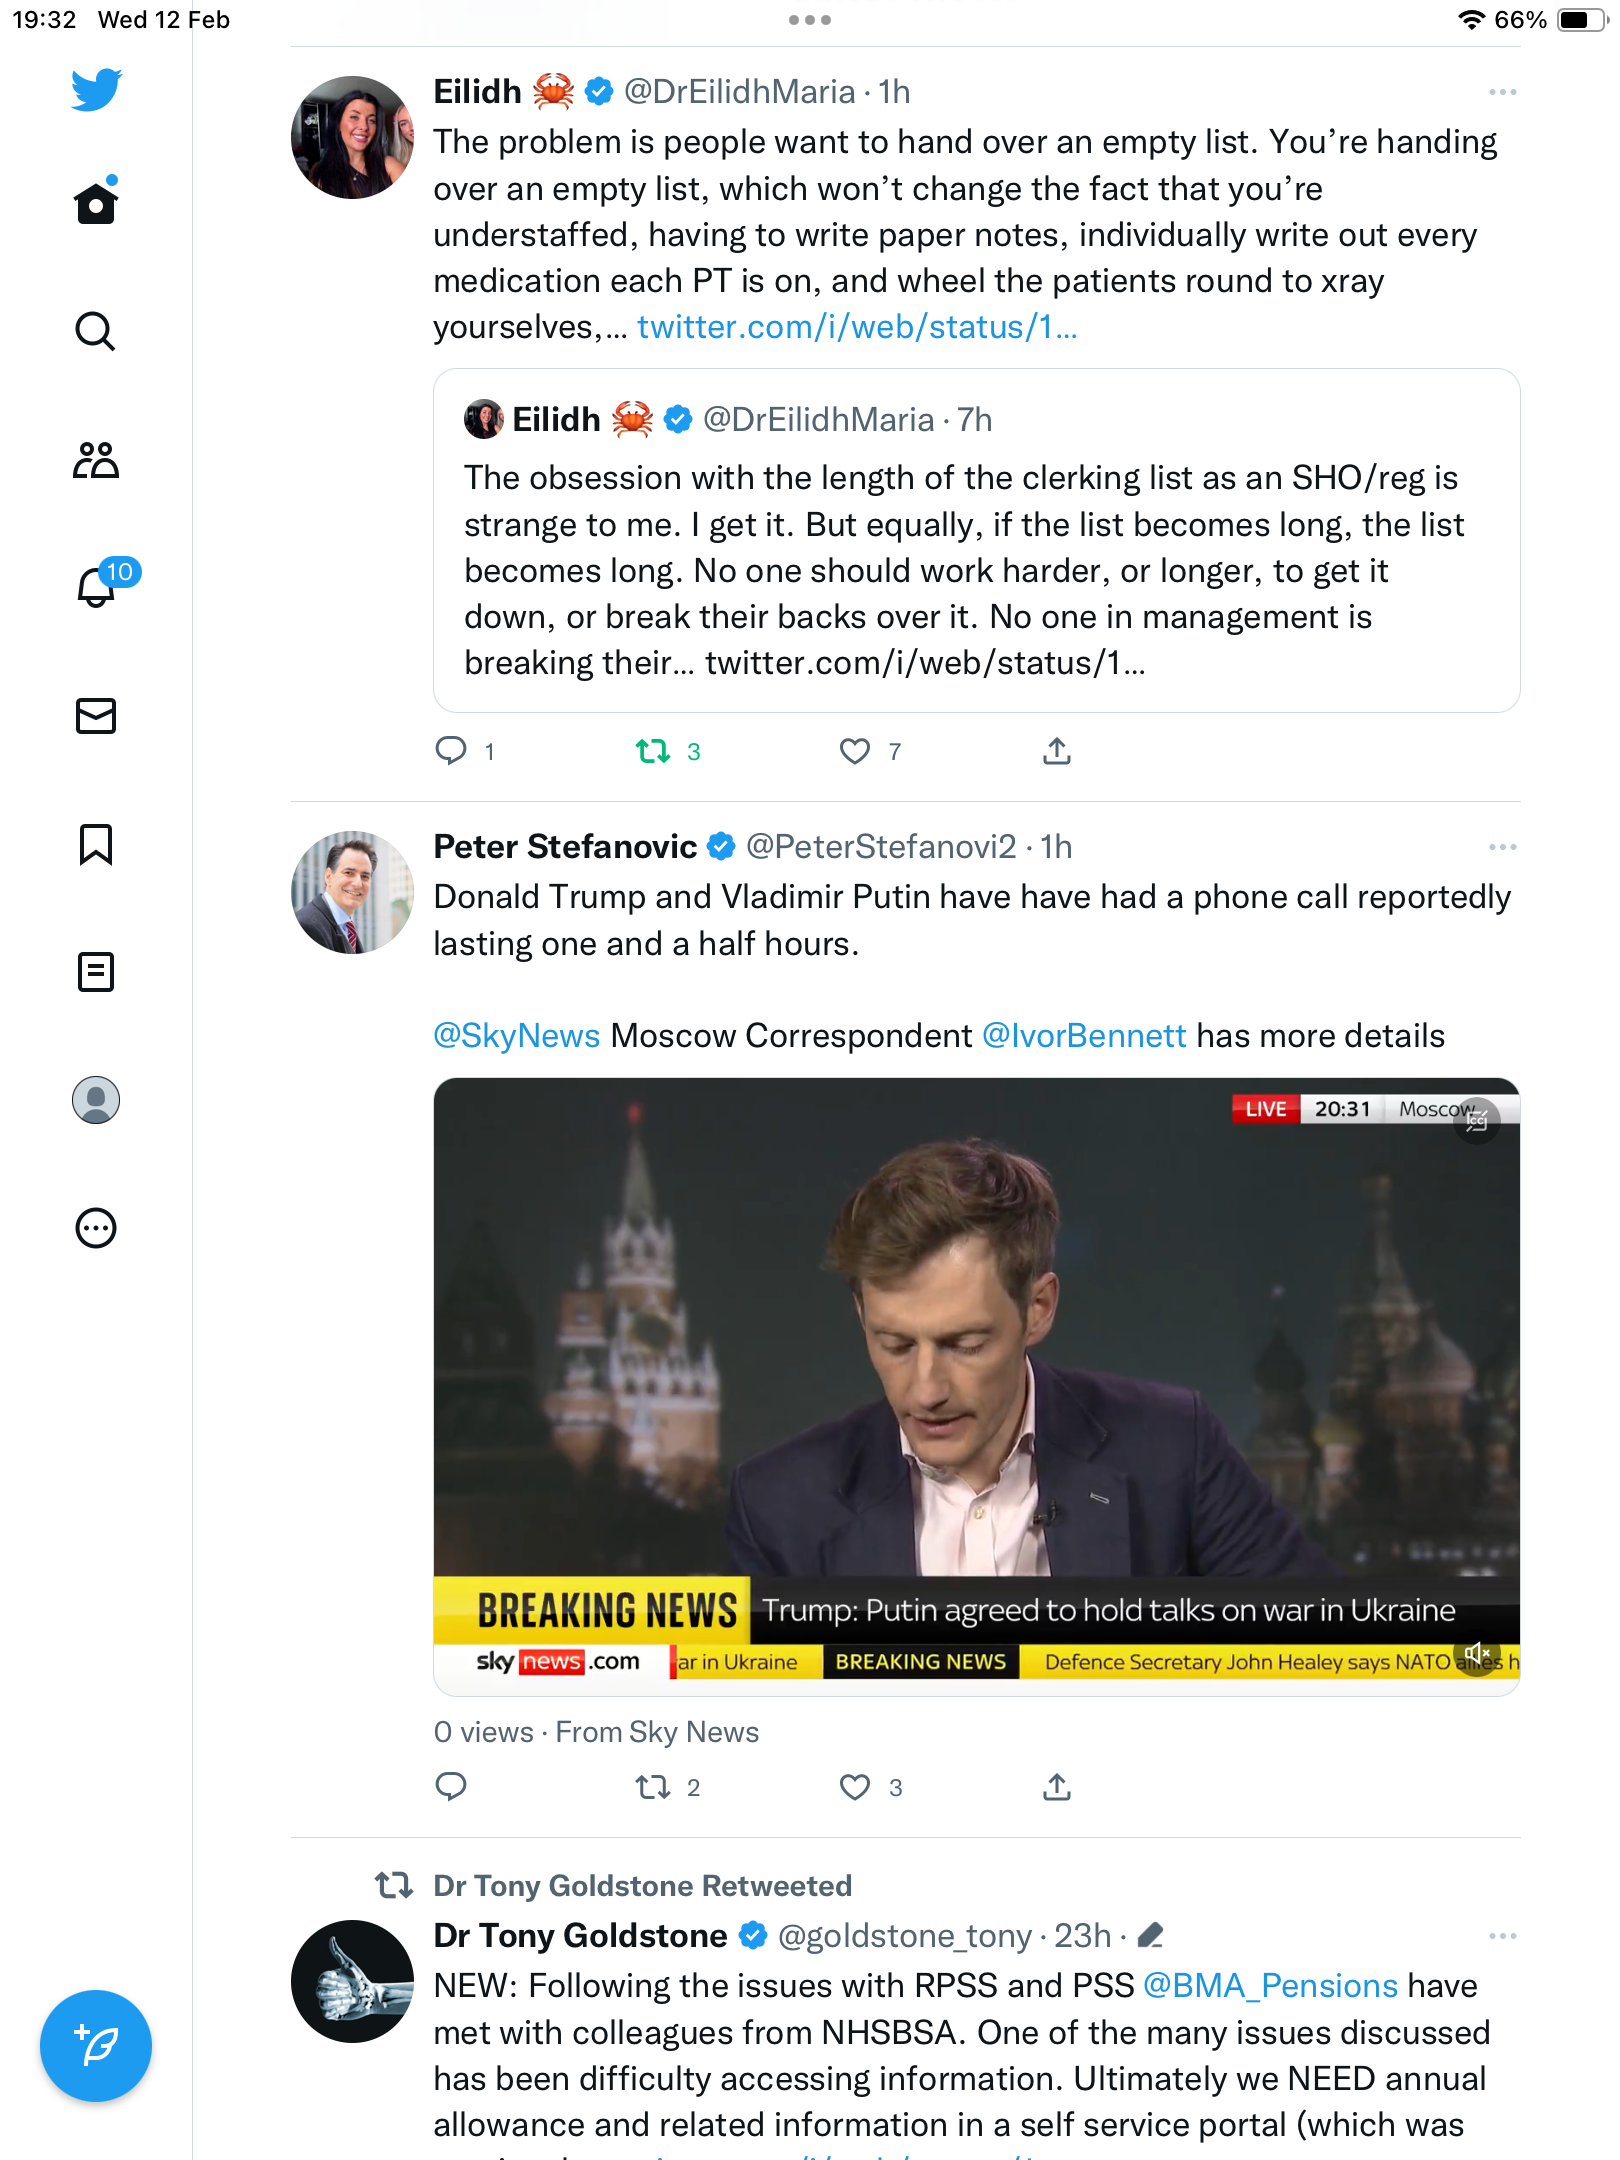This screenshot has height=2160, width=1620.
Task: Open the More circle menu in sidebar
Action: tap(96, 1228)
